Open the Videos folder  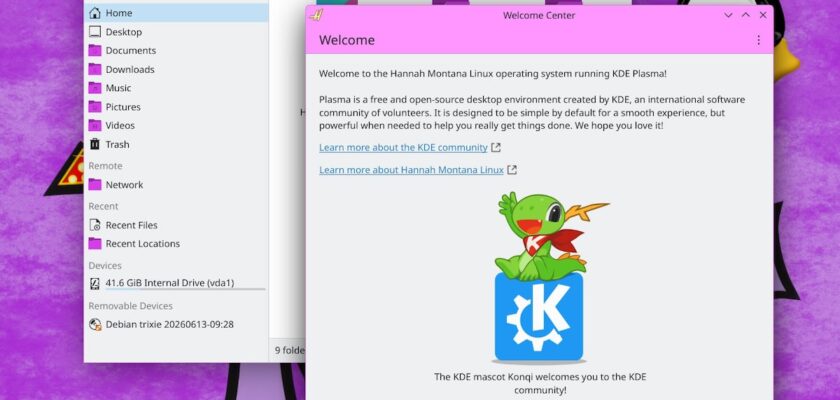176,125
